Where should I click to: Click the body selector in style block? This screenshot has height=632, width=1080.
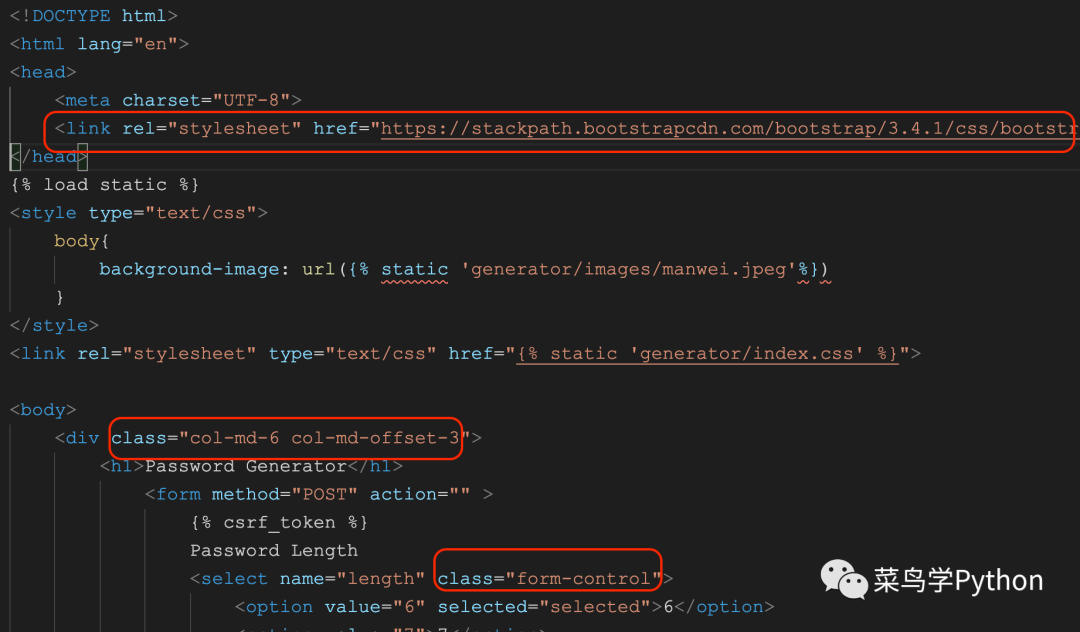click(76, 241)
